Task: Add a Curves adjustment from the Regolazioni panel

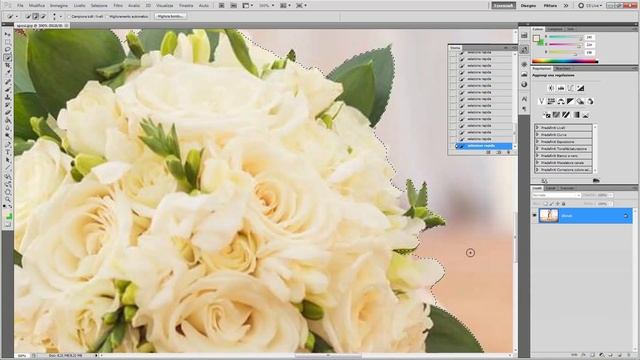Action: point(571,88)
